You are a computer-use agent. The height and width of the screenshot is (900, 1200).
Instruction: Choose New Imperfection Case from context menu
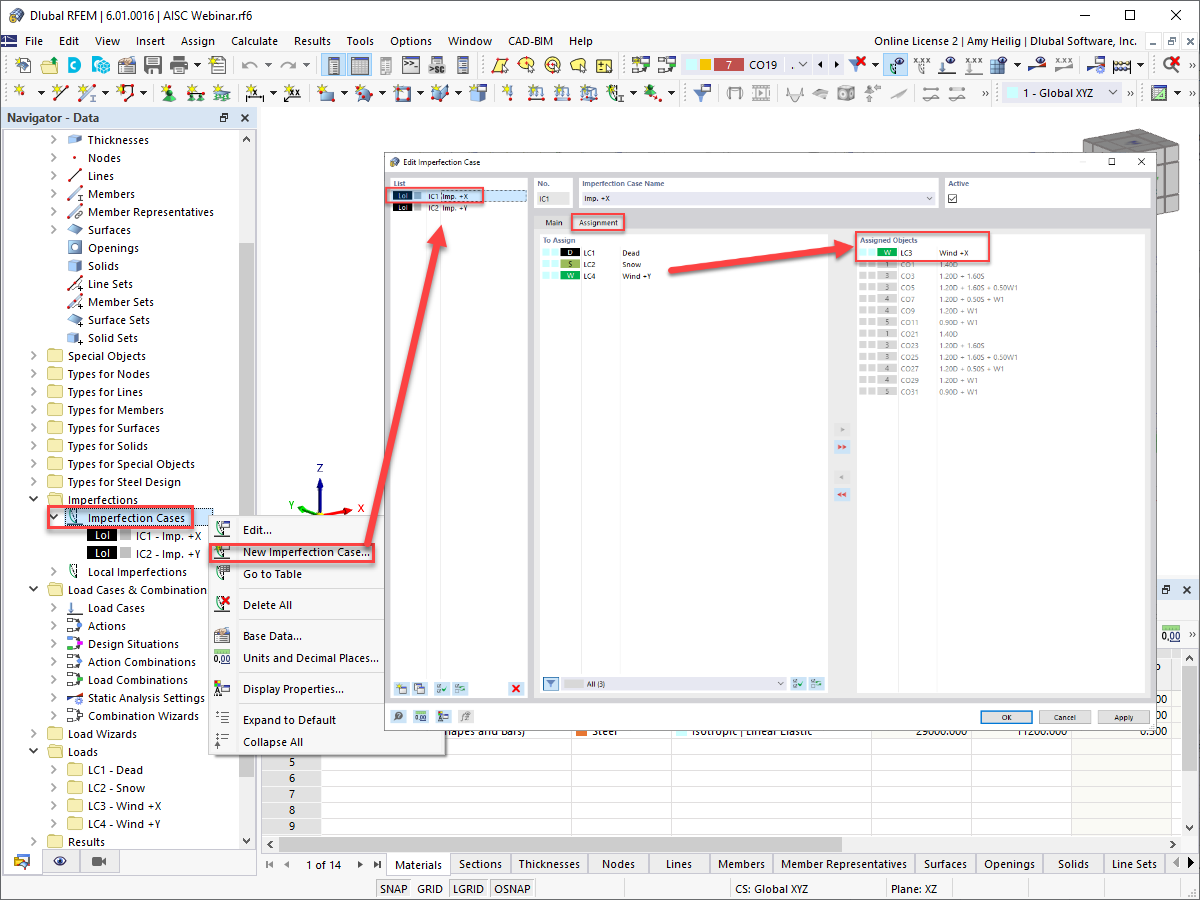click(306, 552)
